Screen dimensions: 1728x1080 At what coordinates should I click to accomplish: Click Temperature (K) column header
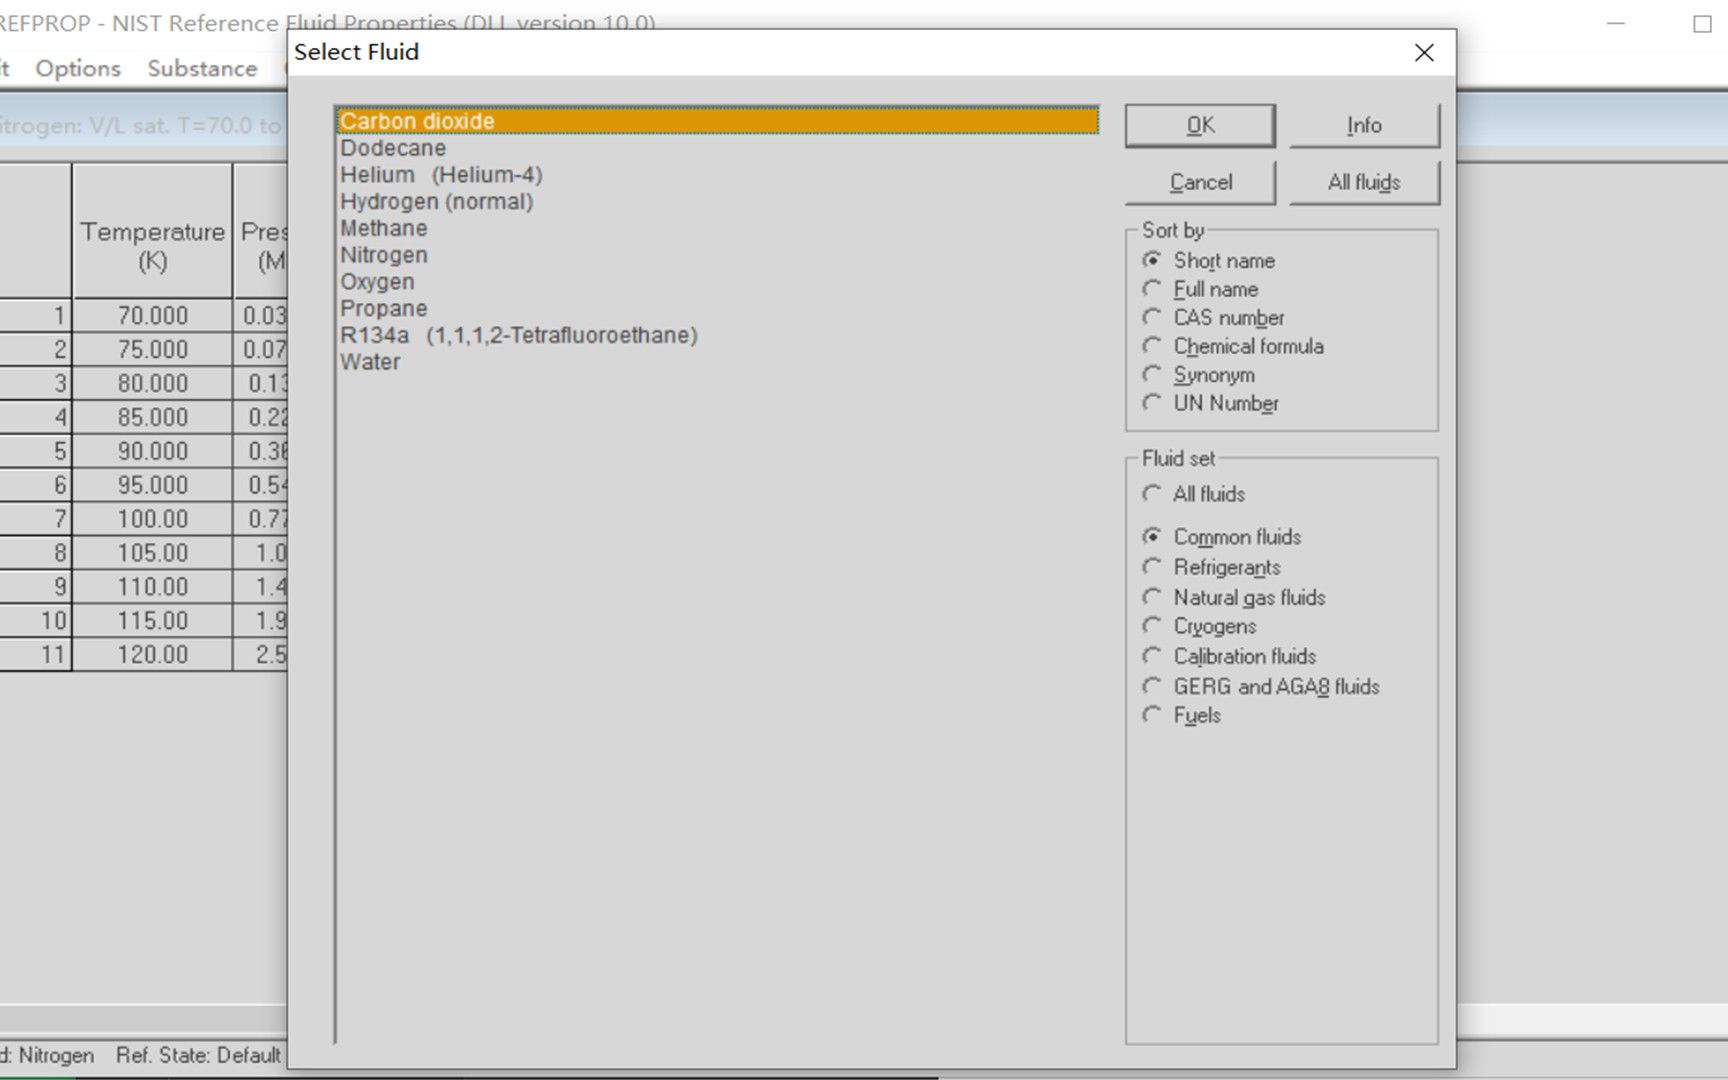click(x=152, y=231)
